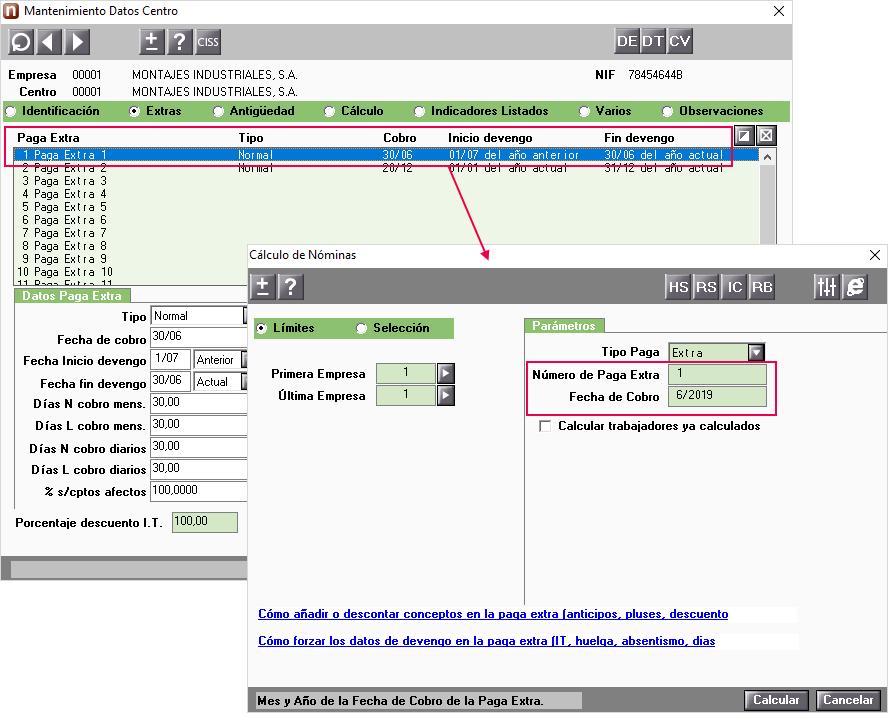
Task: Open the Internet Explorer icon in Cálculo de Nóminas
Action: tap(855, 287)
